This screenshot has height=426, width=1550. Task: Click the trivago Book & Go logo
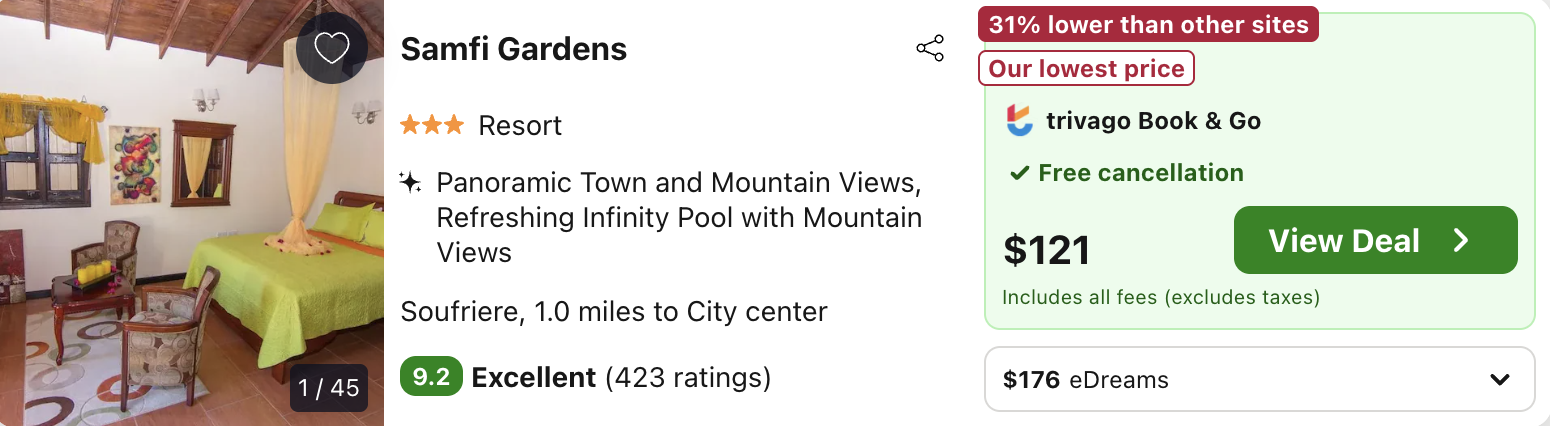click(1019, 121)
